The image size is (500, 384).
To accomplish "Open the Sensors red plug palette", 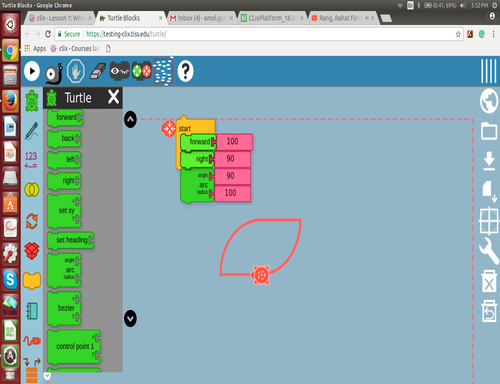I will pyautogui.click(x=32, y=341).
